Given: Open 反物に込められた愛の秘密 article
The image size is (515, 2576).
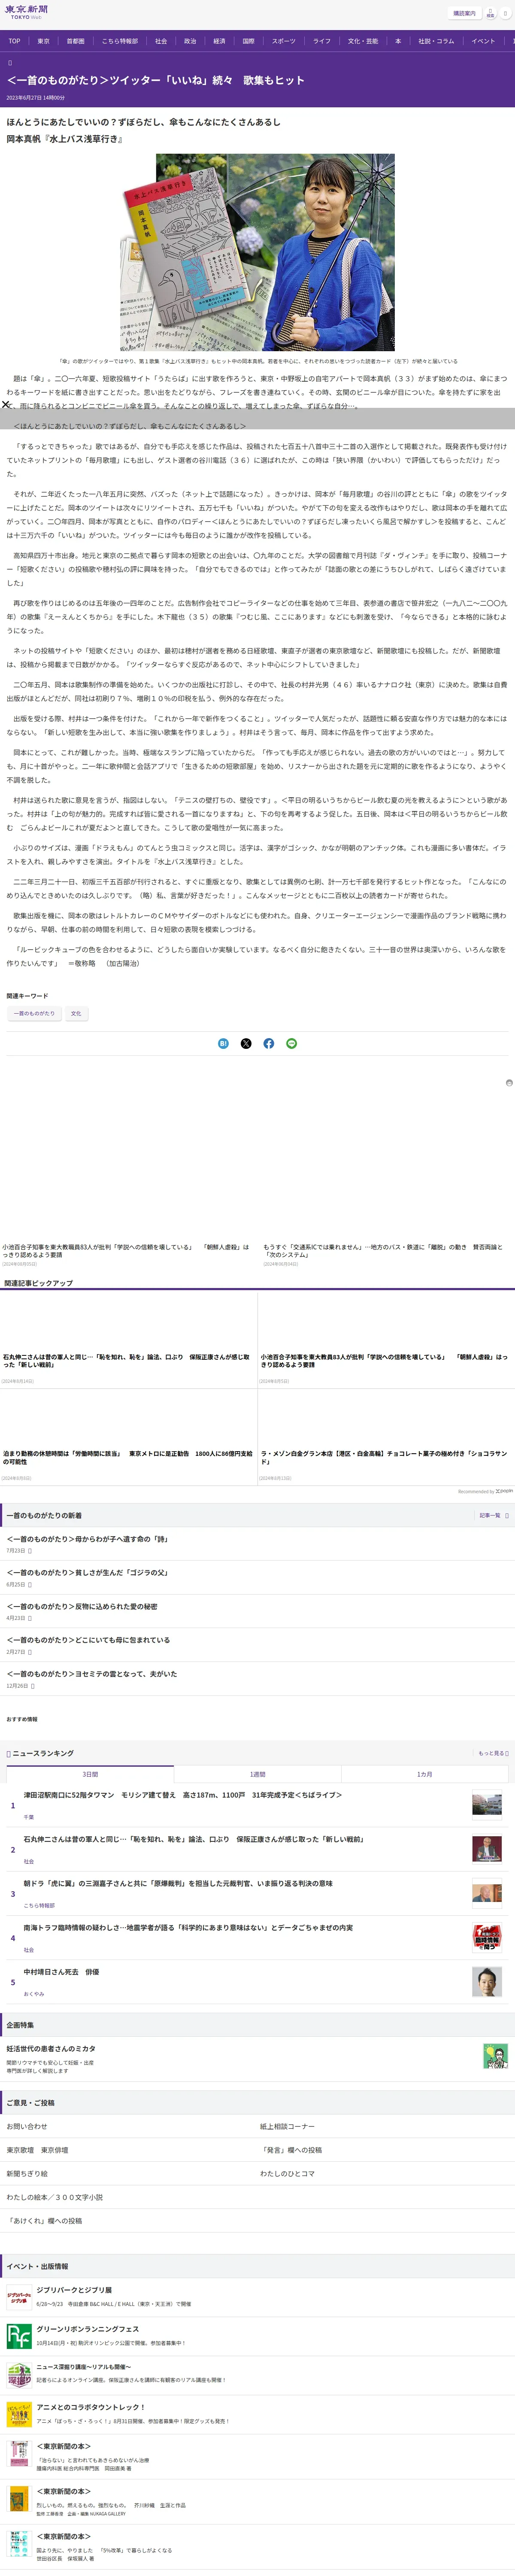Looking at the screenshot, I should coord(82,1606).
